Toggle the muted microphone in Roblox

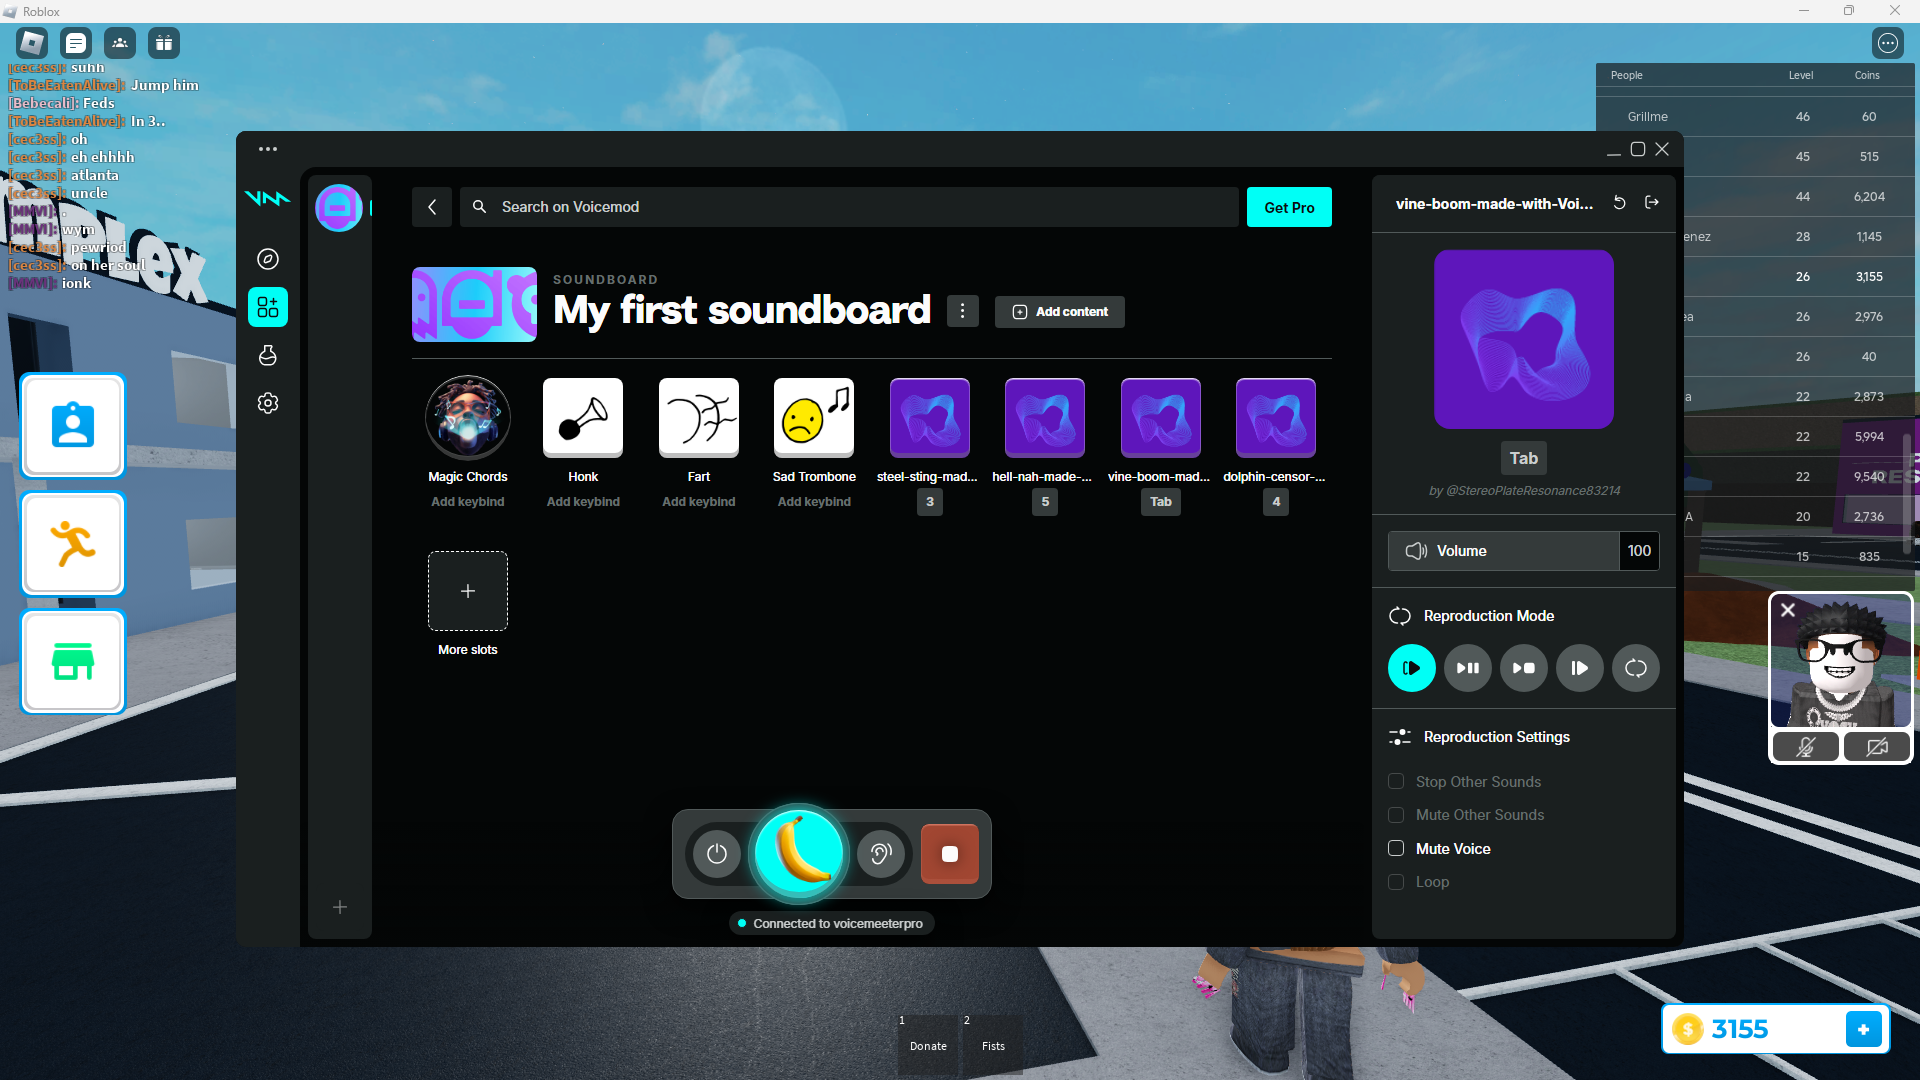1806,747
